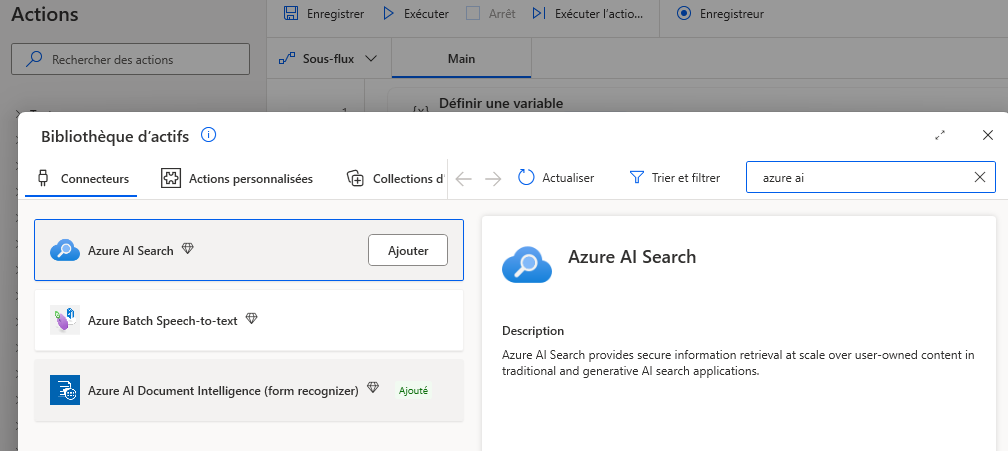Click the forward navigation arrow
Viewport: 1008px width, 451px height.
click(493, 179)
